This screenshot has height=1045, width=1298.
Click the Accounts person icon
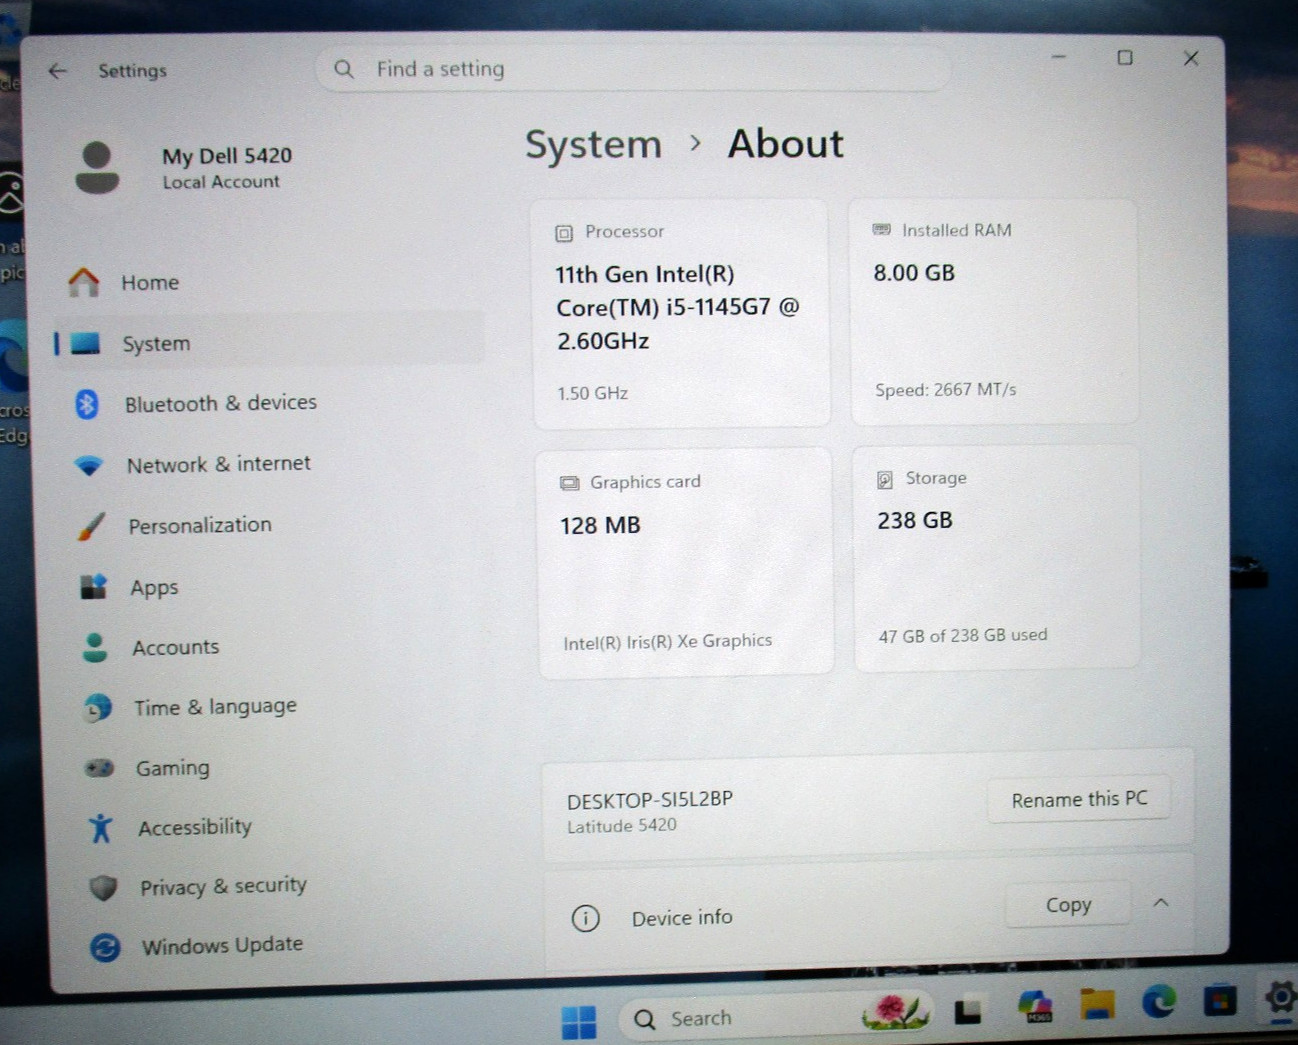pyautogui.click(x=95, y=647)
